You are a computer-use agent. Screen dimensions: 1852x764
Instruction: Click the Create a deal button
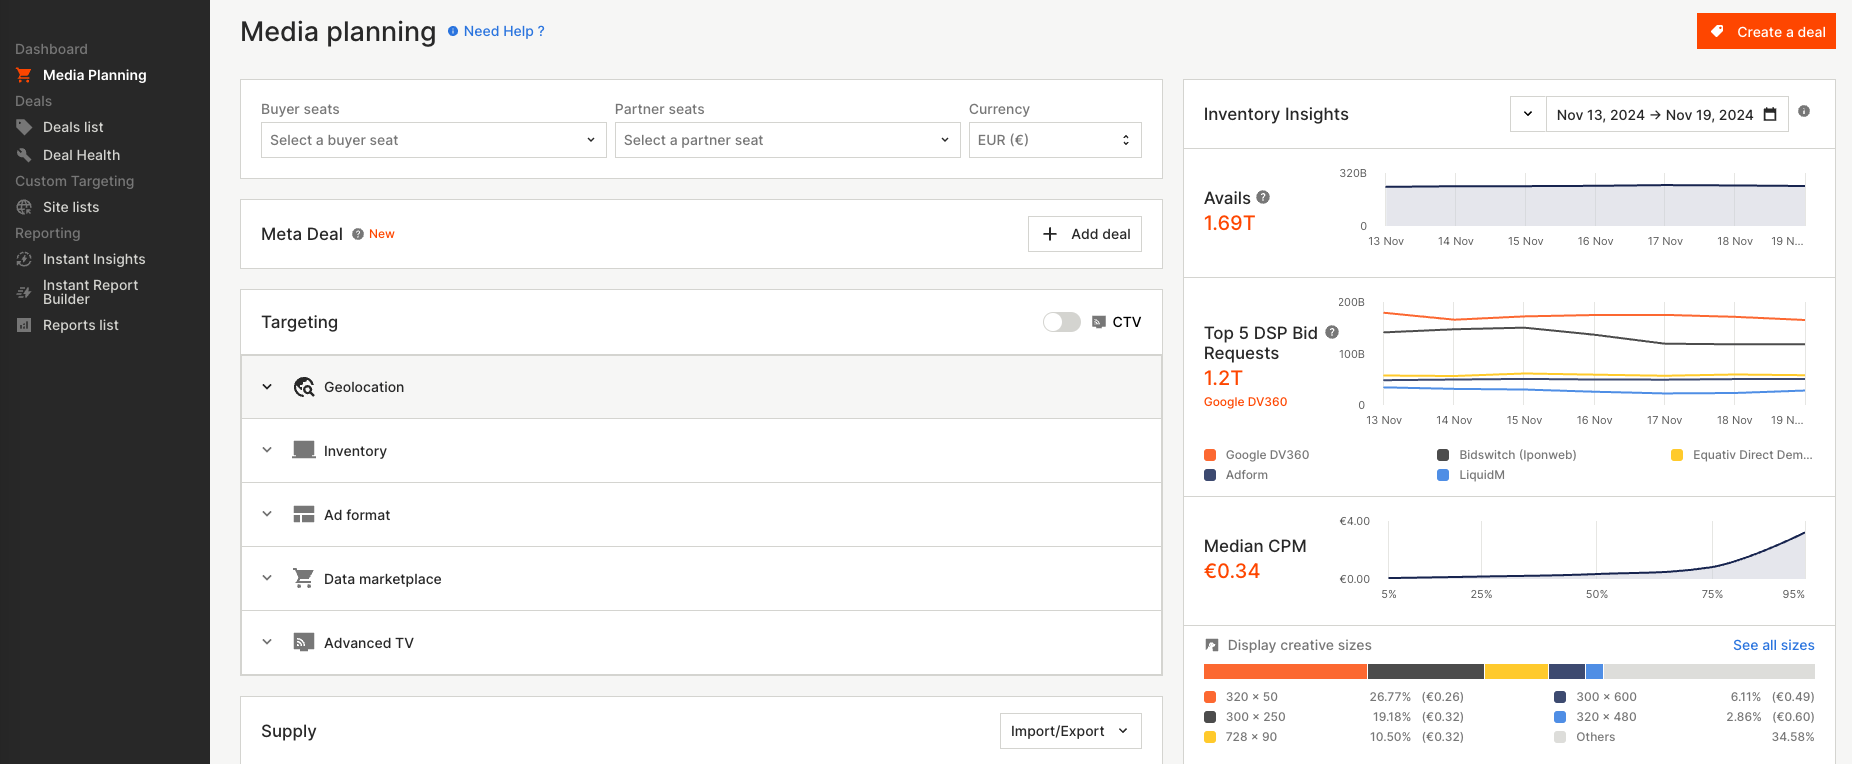click(1766, 32)
